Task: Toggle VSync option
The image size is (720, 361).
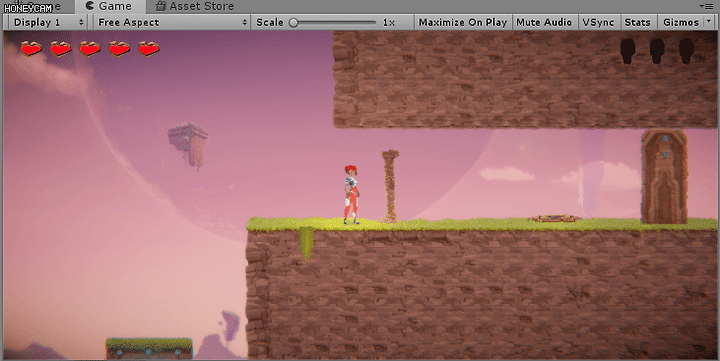Action: pyautogui.click(x=598, y=22)
